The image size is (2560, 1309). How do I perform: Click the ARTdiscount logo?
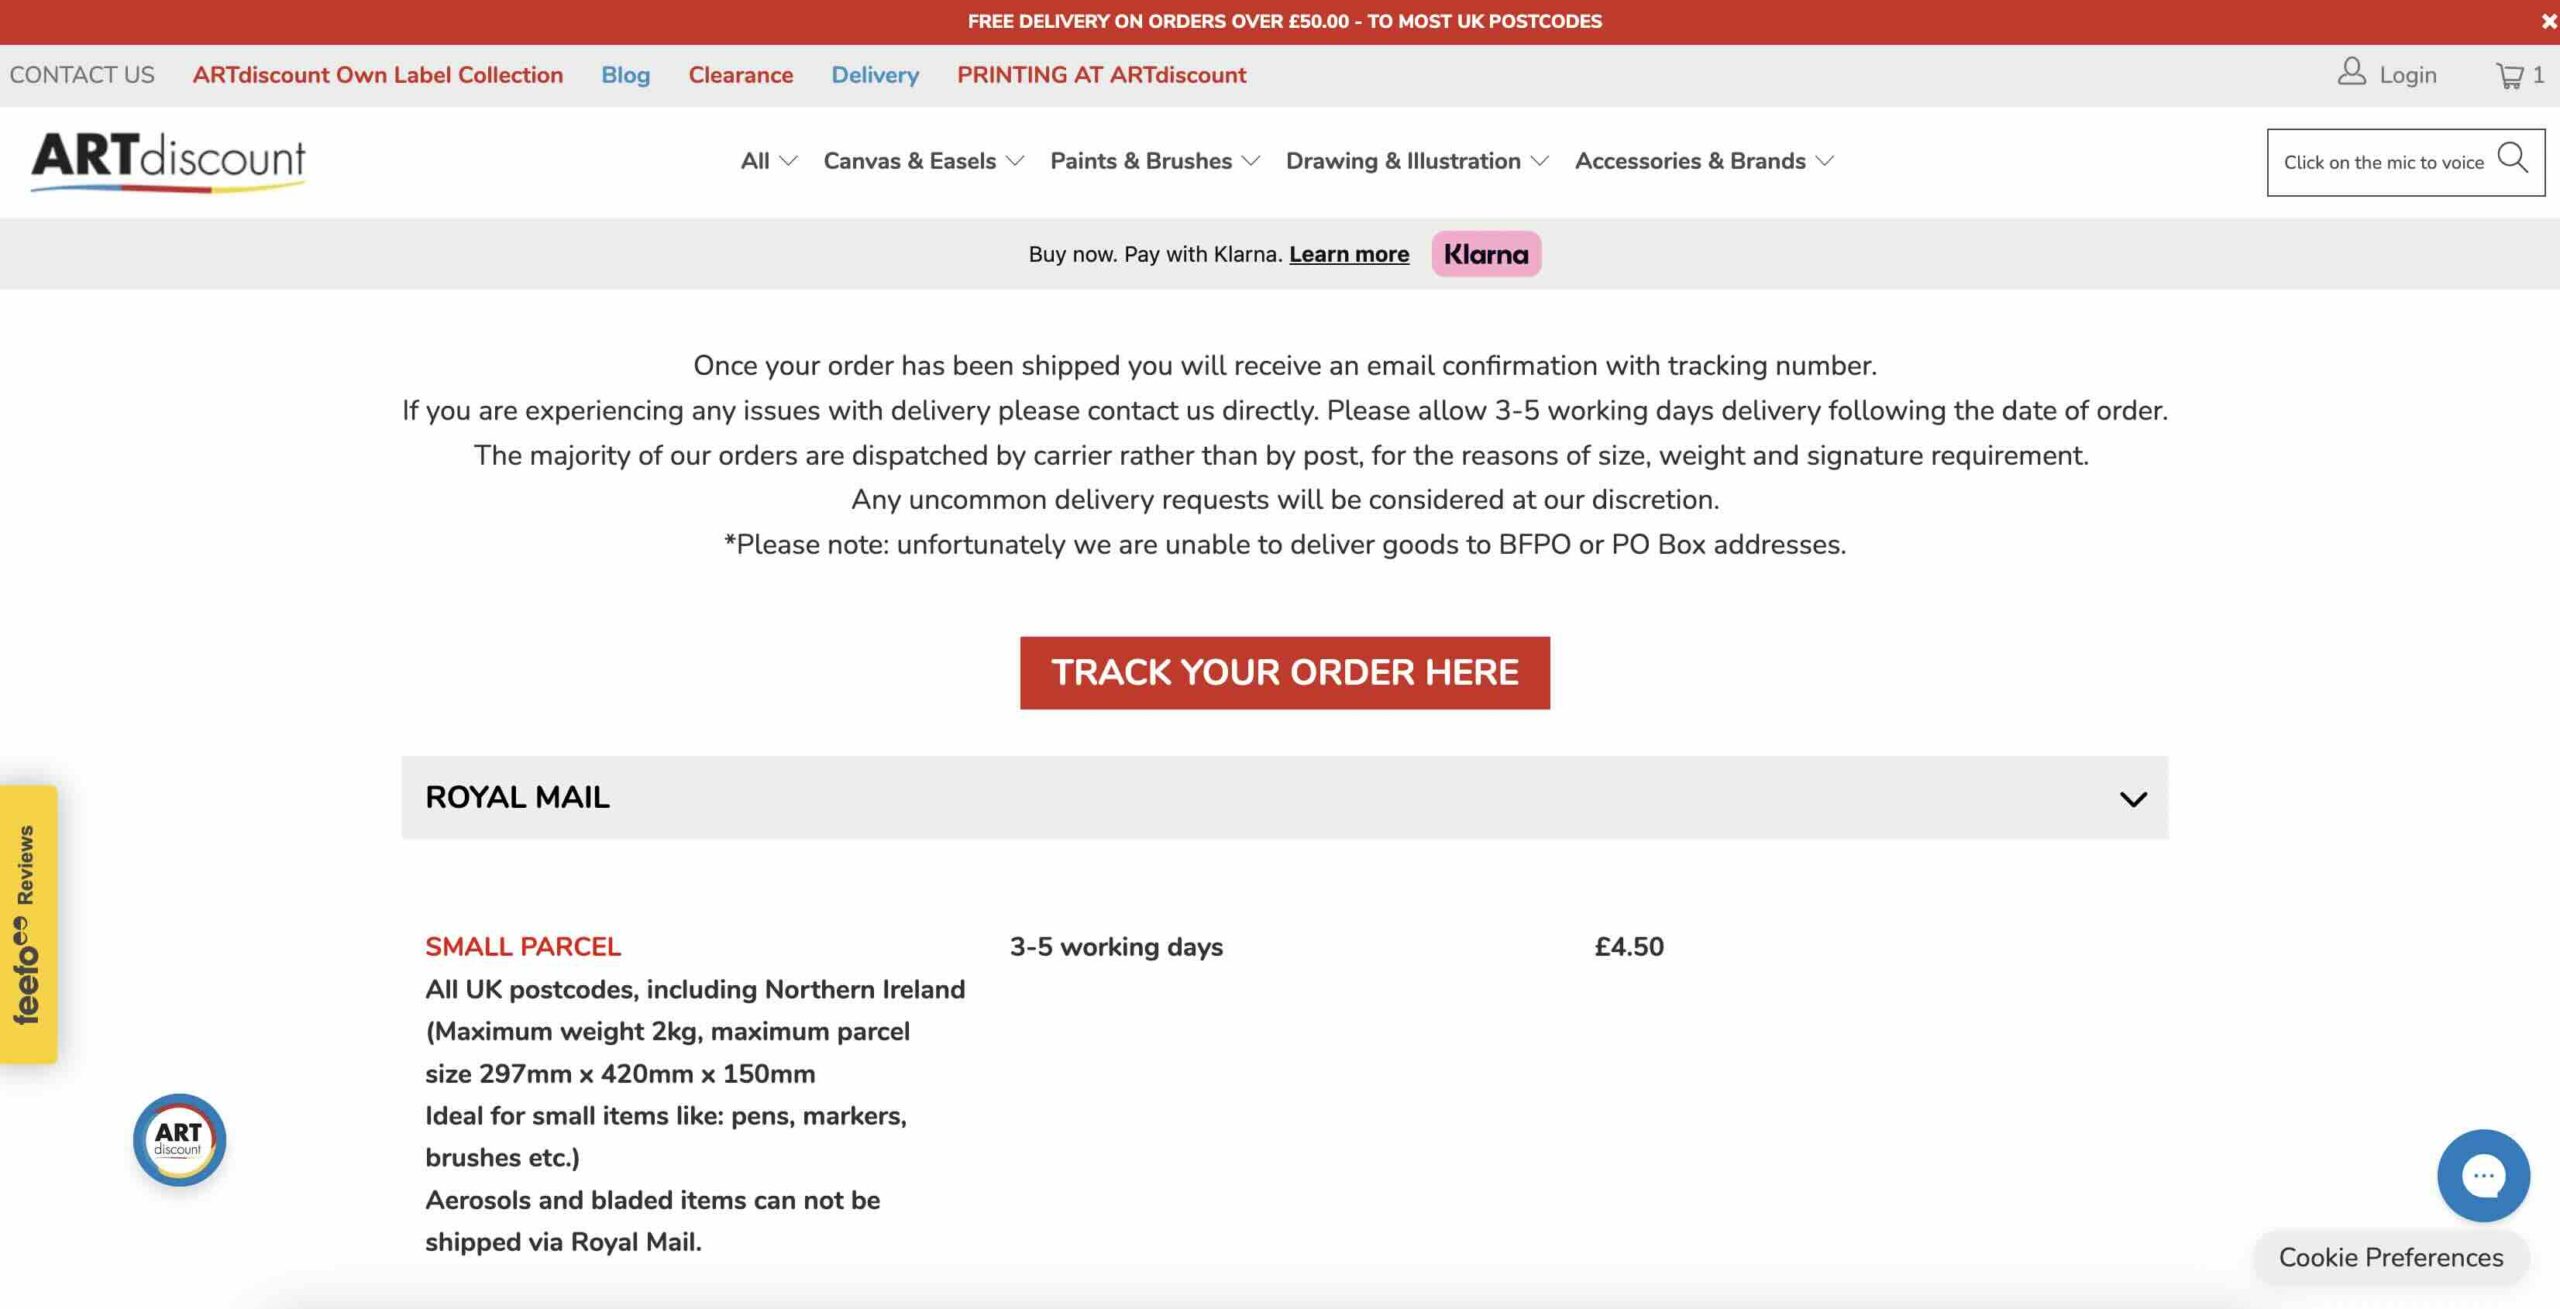click(168, 160)
